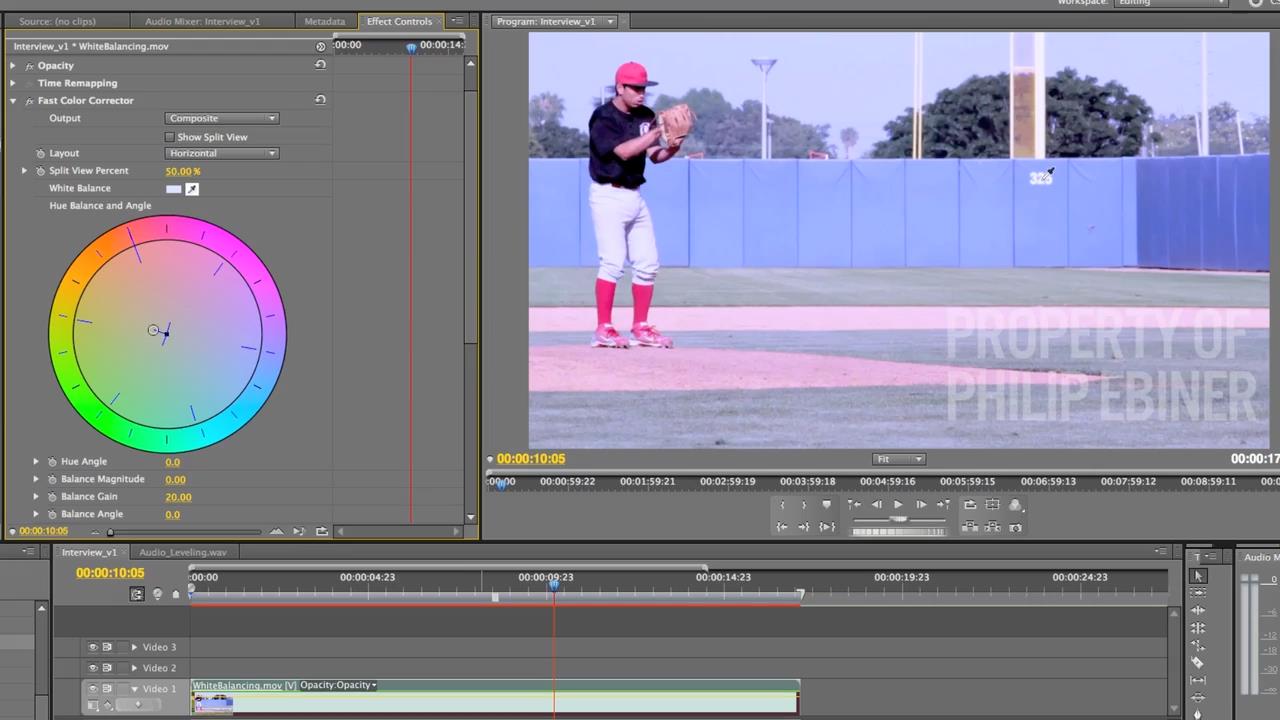Toggle the Layout stopwatch
This screenshot has height=720, width=1280.
[x=40, y=154]
